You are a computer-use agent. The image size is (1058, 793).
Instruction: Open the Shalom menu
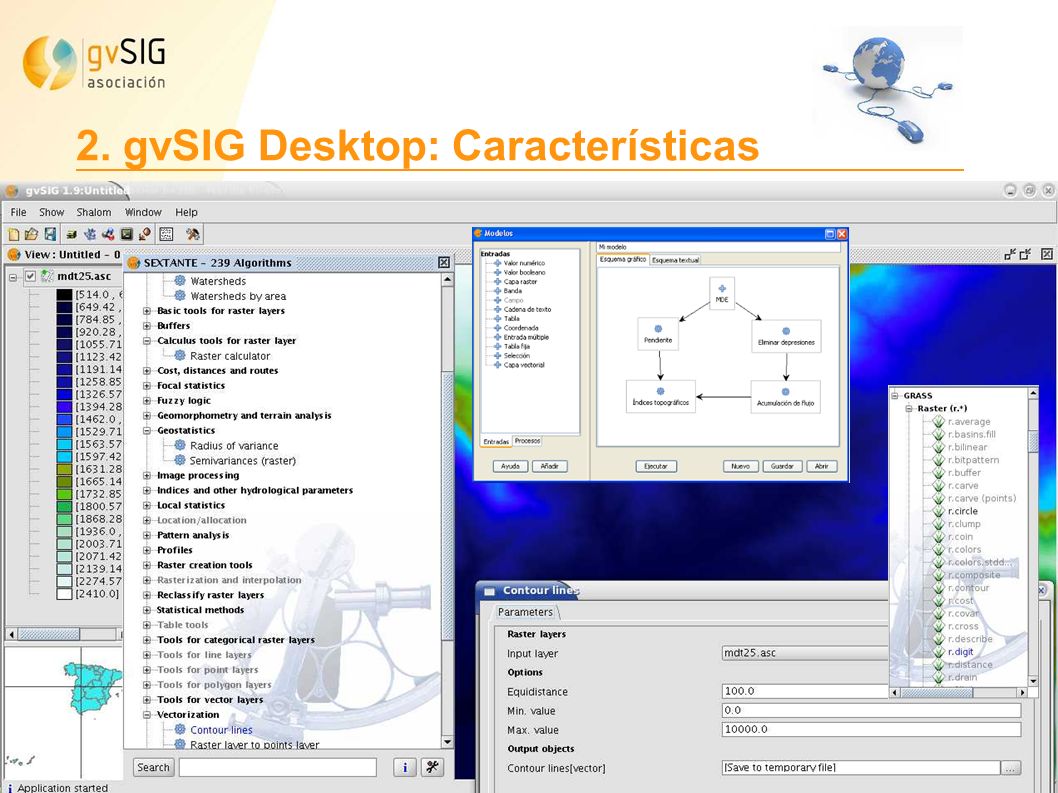point(94,212)
